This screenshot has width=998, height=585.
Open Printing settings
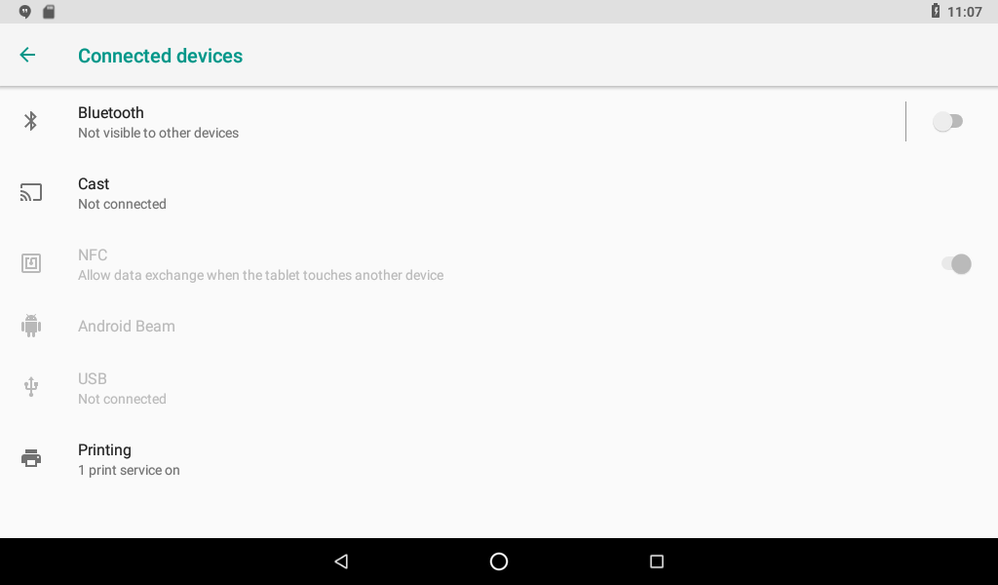tap(499, 459)
